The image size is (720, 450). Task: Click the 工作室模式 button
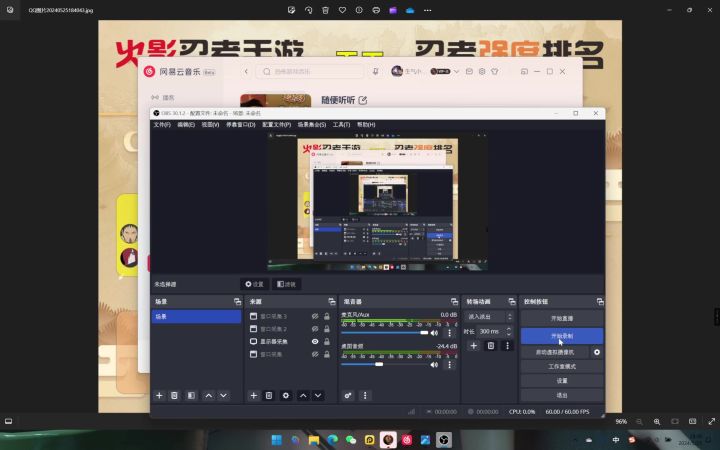tap(562, 366)
